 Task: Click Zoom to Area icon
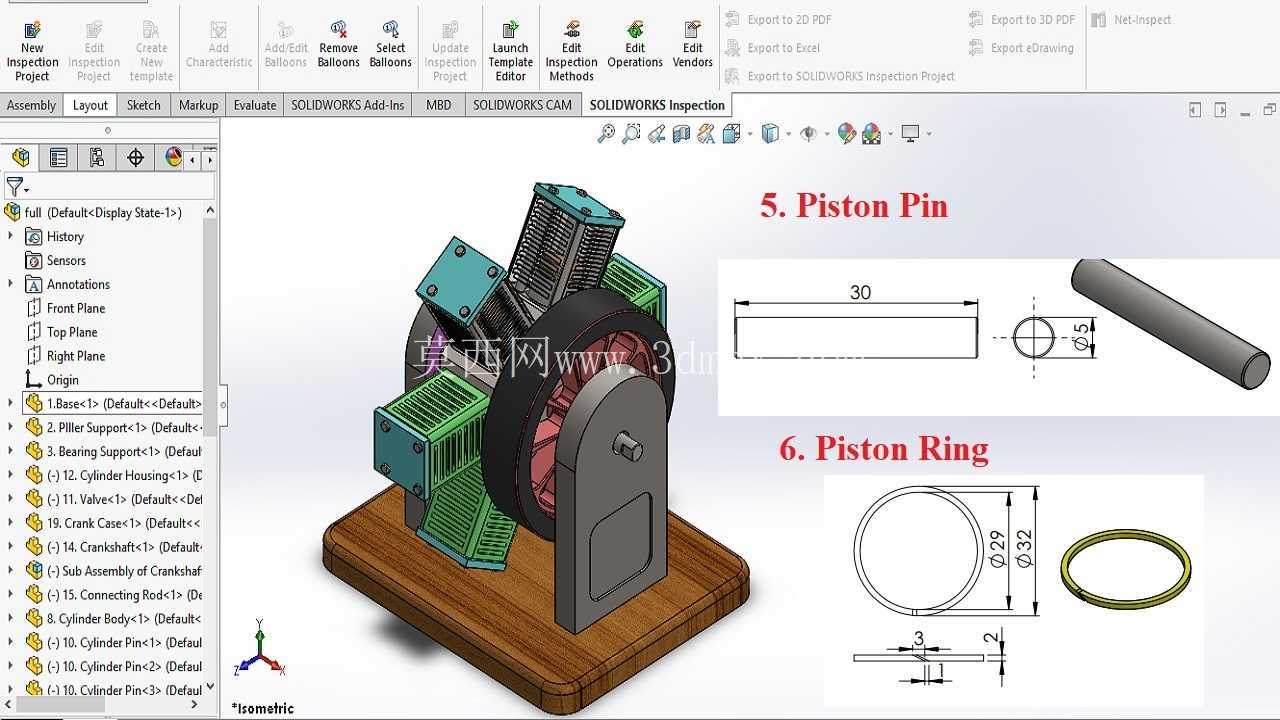[x=631, y=133]
